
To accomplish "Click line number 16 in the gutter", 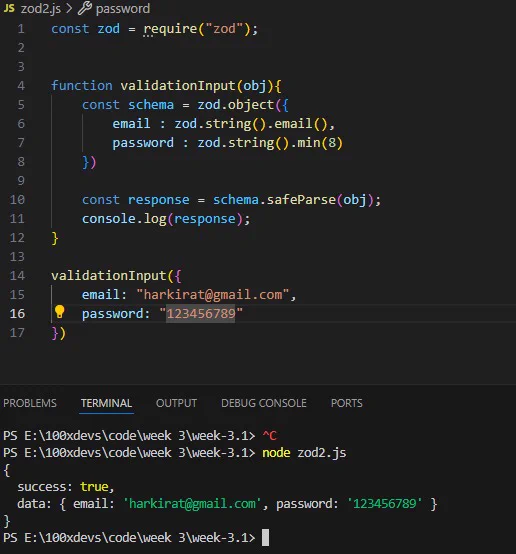I will (17, 313).
